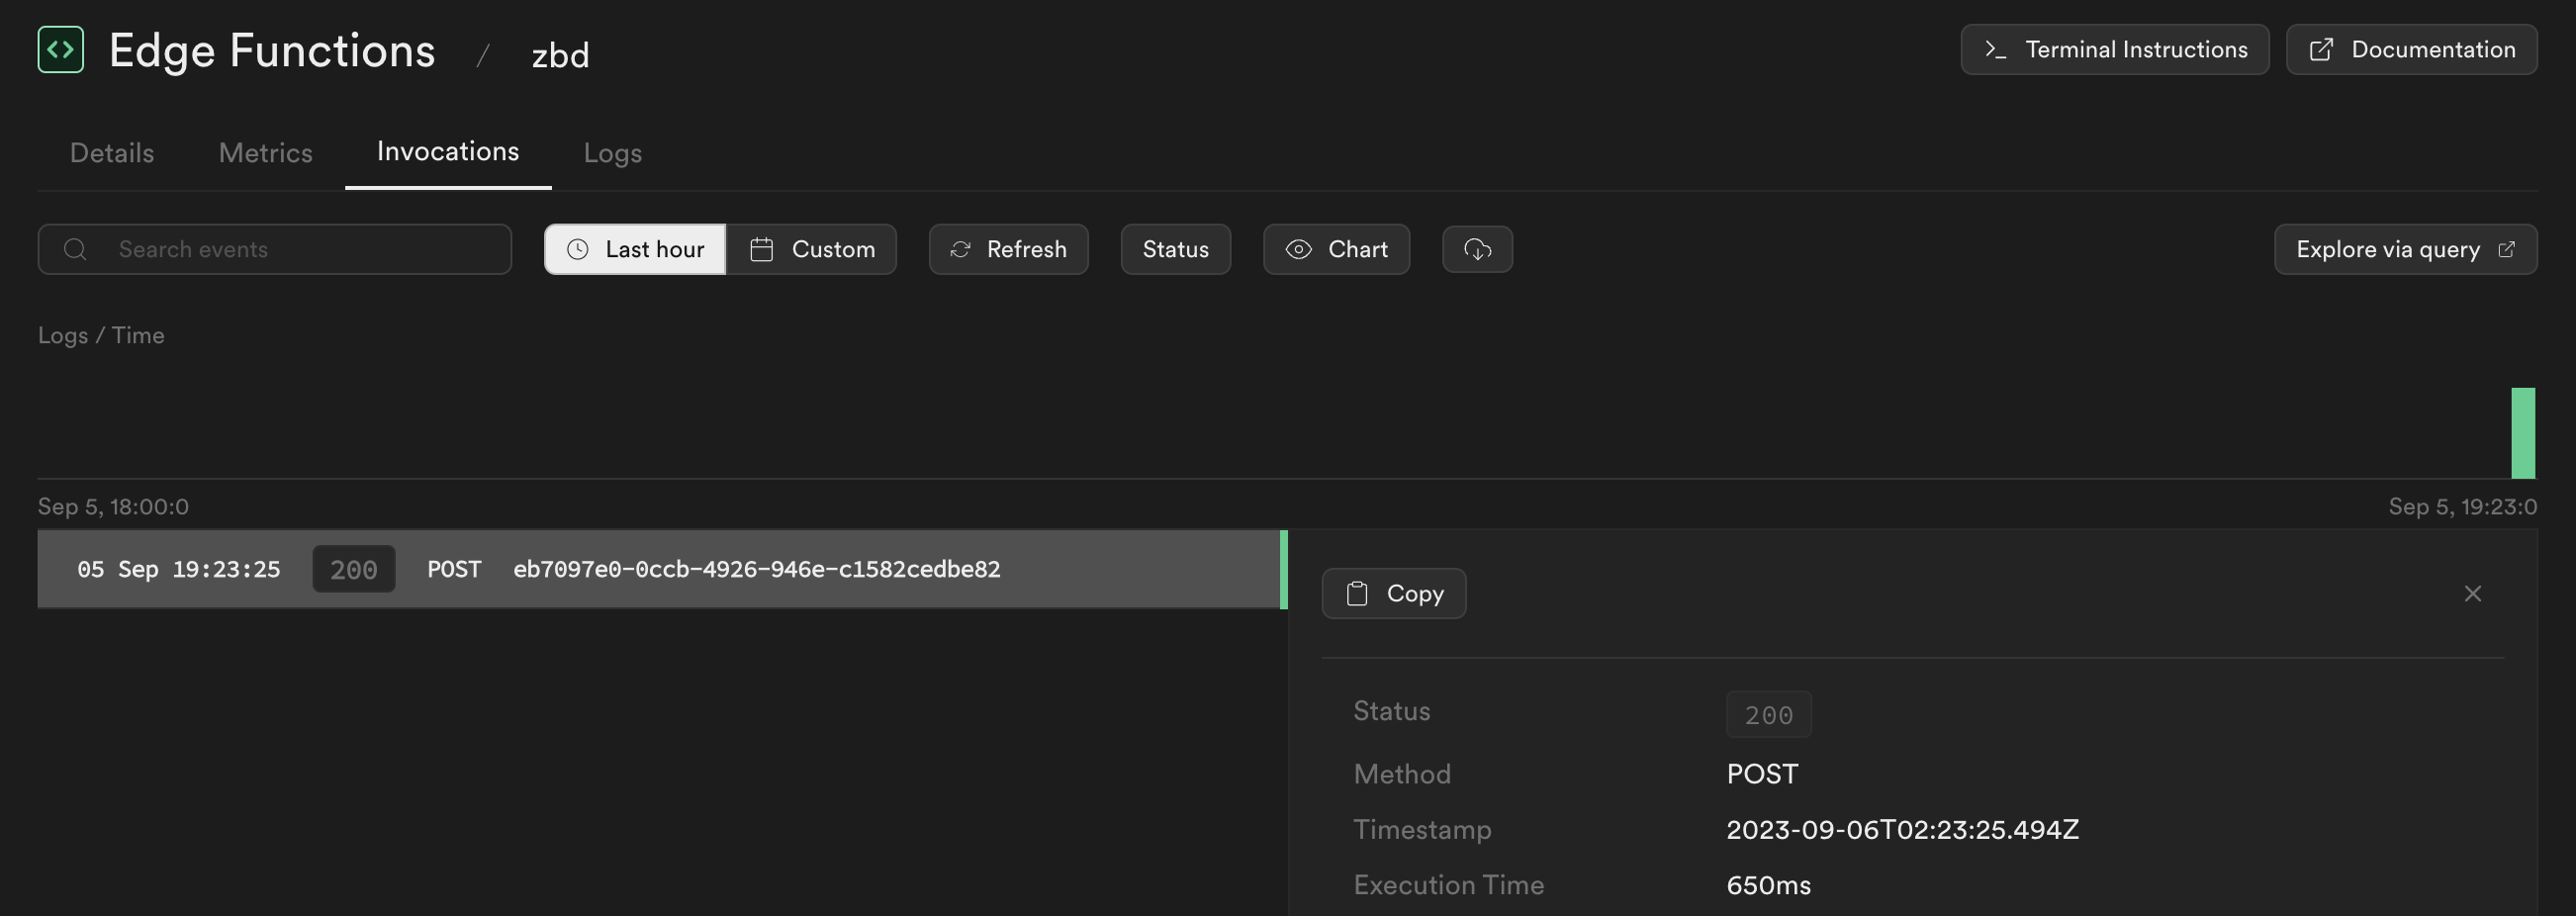
Task: Click the search magnifier icon
Action: [75, 249]
